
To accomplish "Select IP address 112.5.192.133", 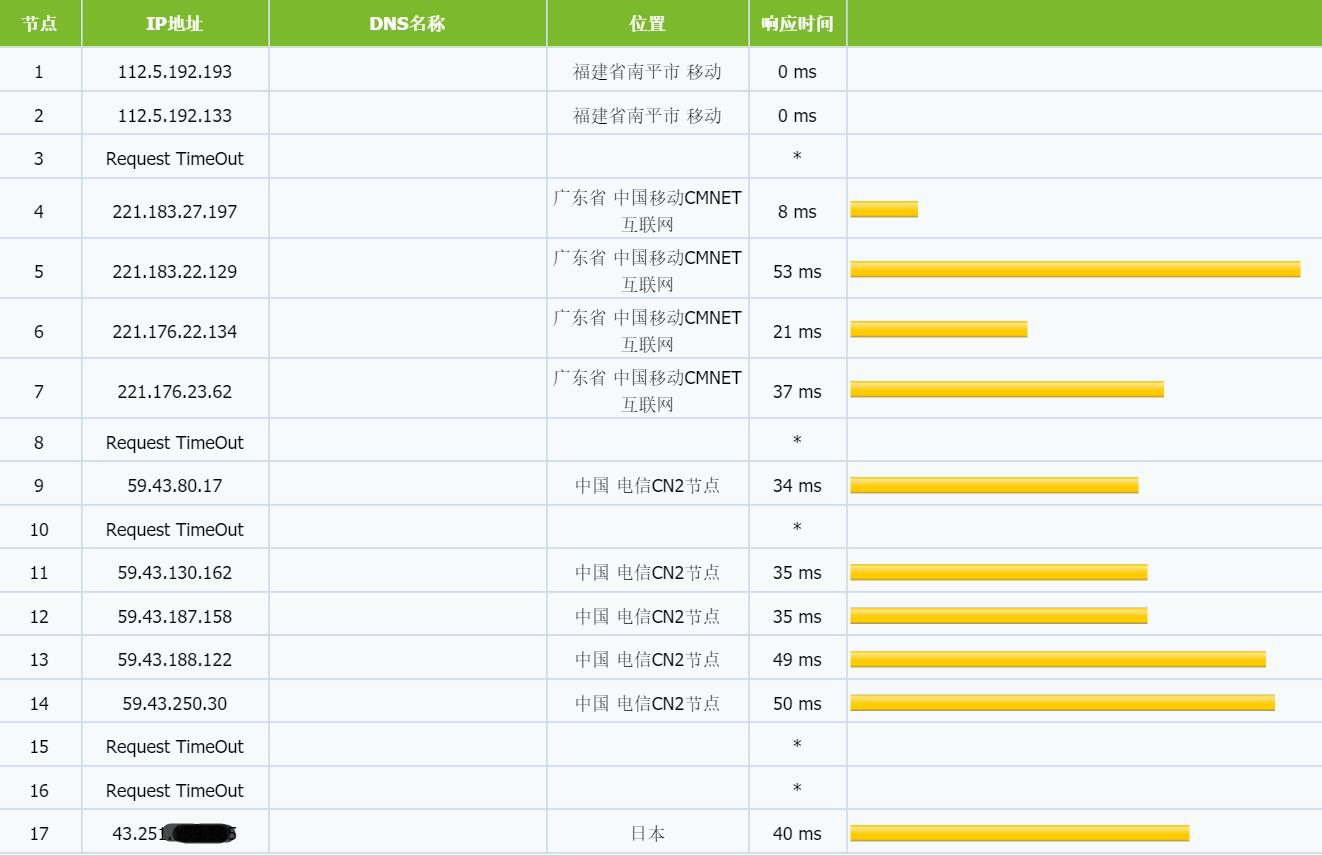I will point(175,116).
